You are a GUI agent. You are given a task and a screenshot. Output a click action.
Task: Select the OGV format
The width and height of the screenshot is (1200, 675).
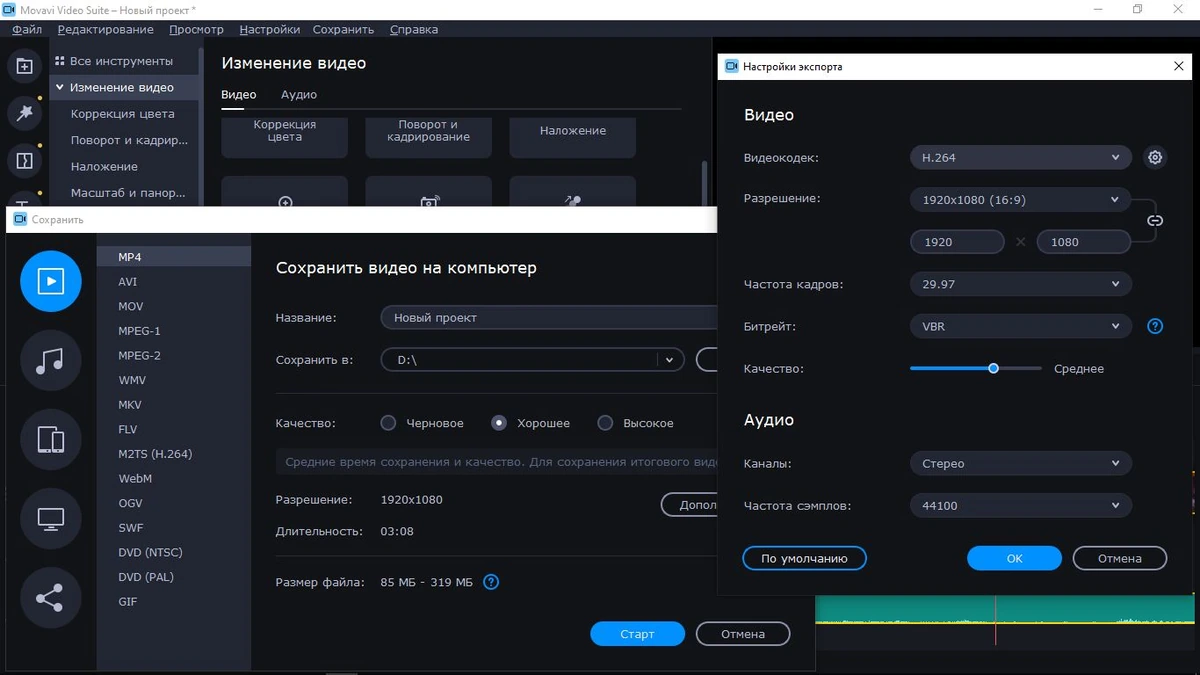174,503
